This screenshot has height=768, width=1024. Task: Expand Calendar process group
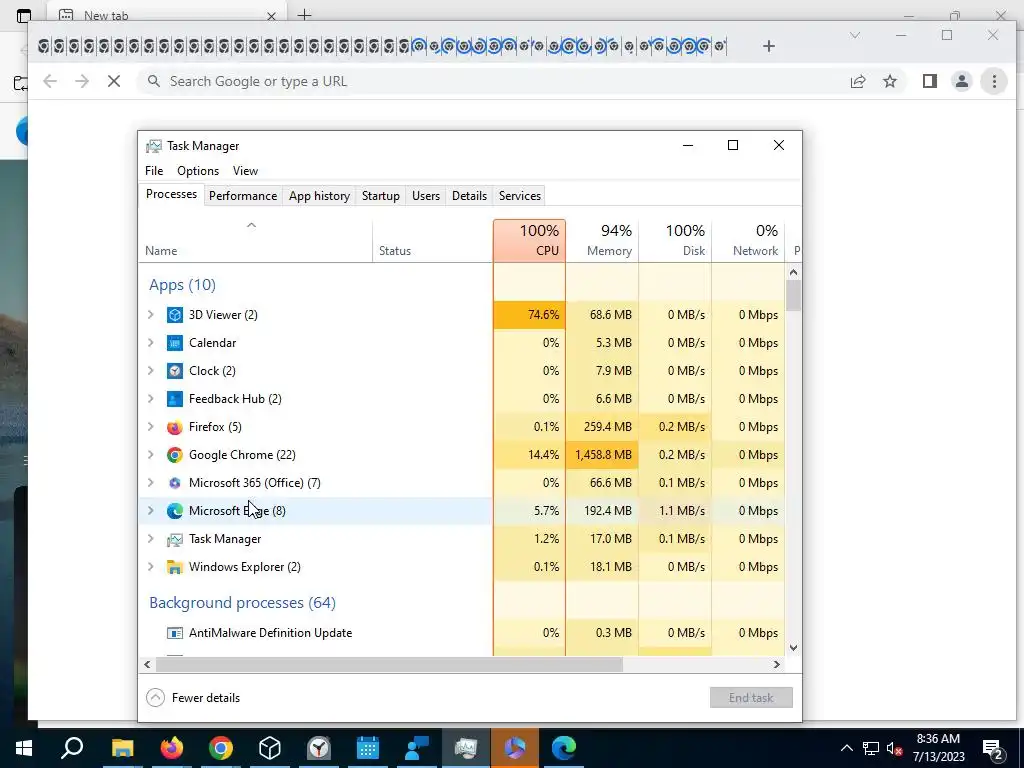pos(151,343)
